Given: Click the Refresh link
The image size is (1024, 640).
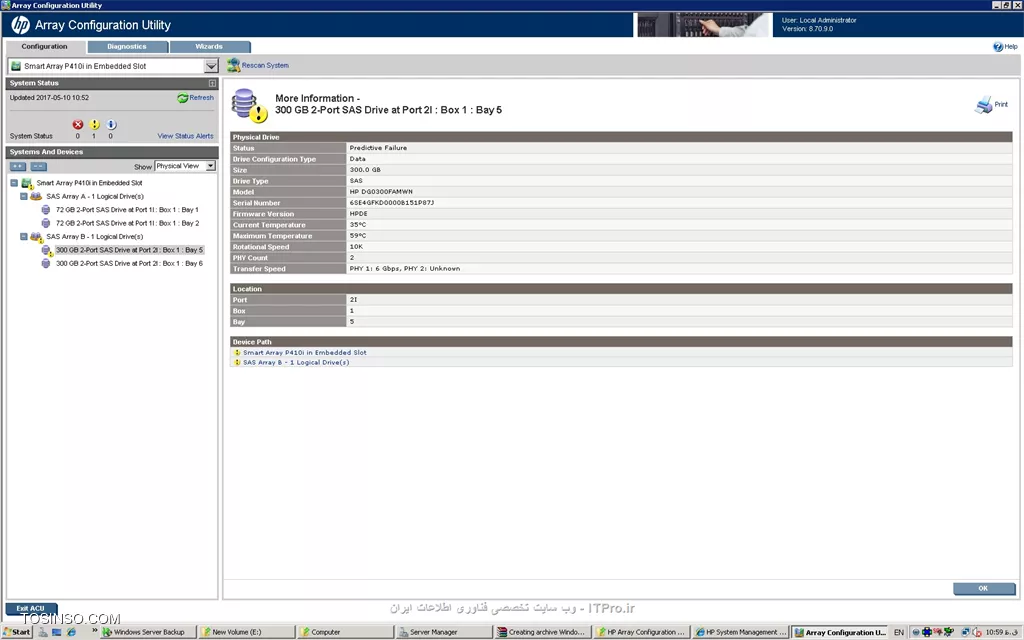Looking at the screenshot, I should 201,98.
